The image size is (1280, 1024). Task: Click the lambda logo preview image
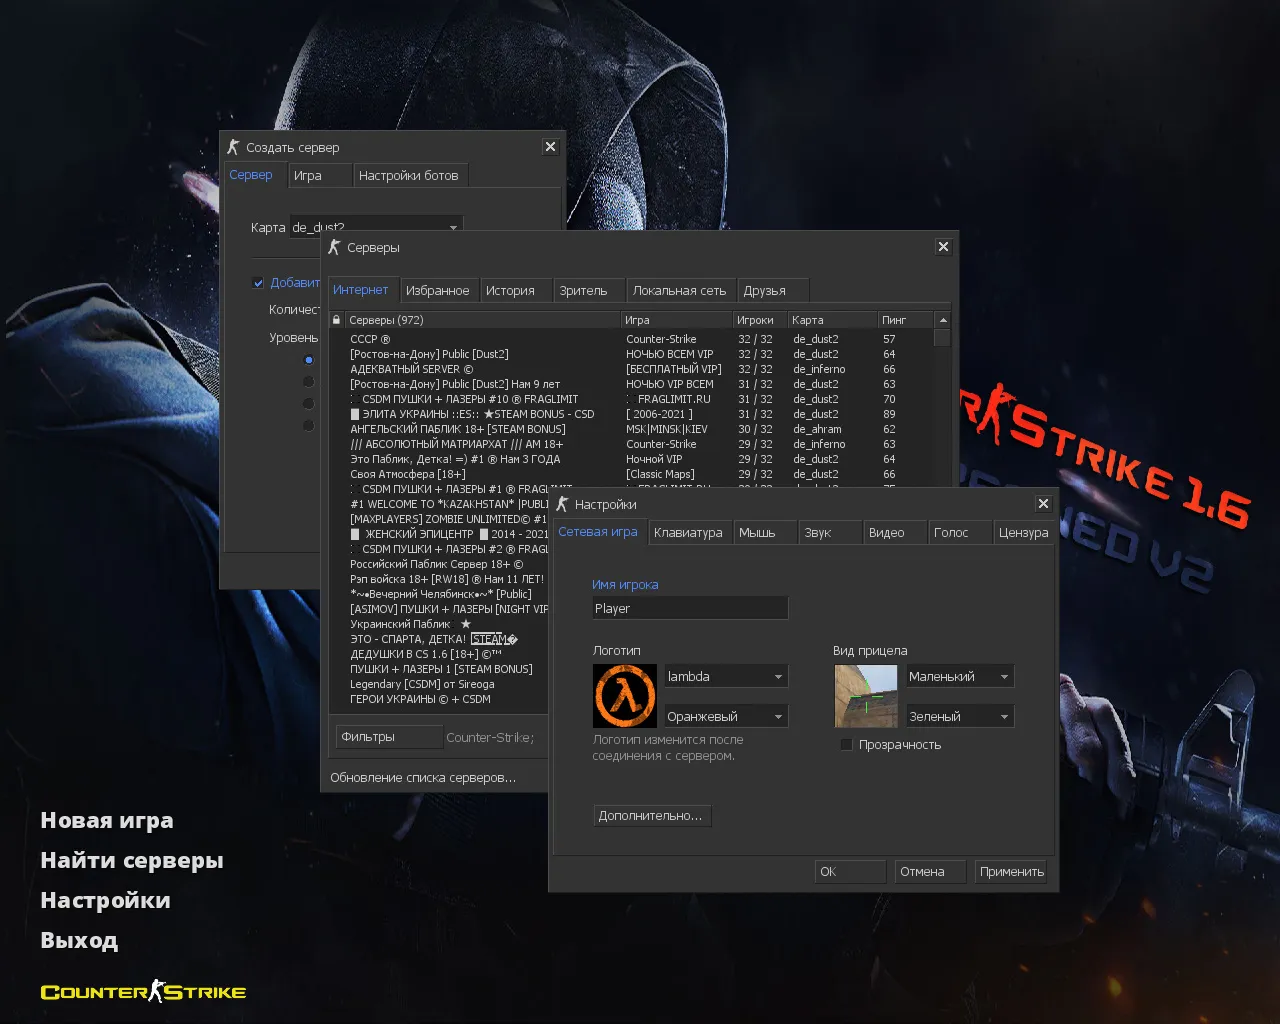[x=624, y=696]
